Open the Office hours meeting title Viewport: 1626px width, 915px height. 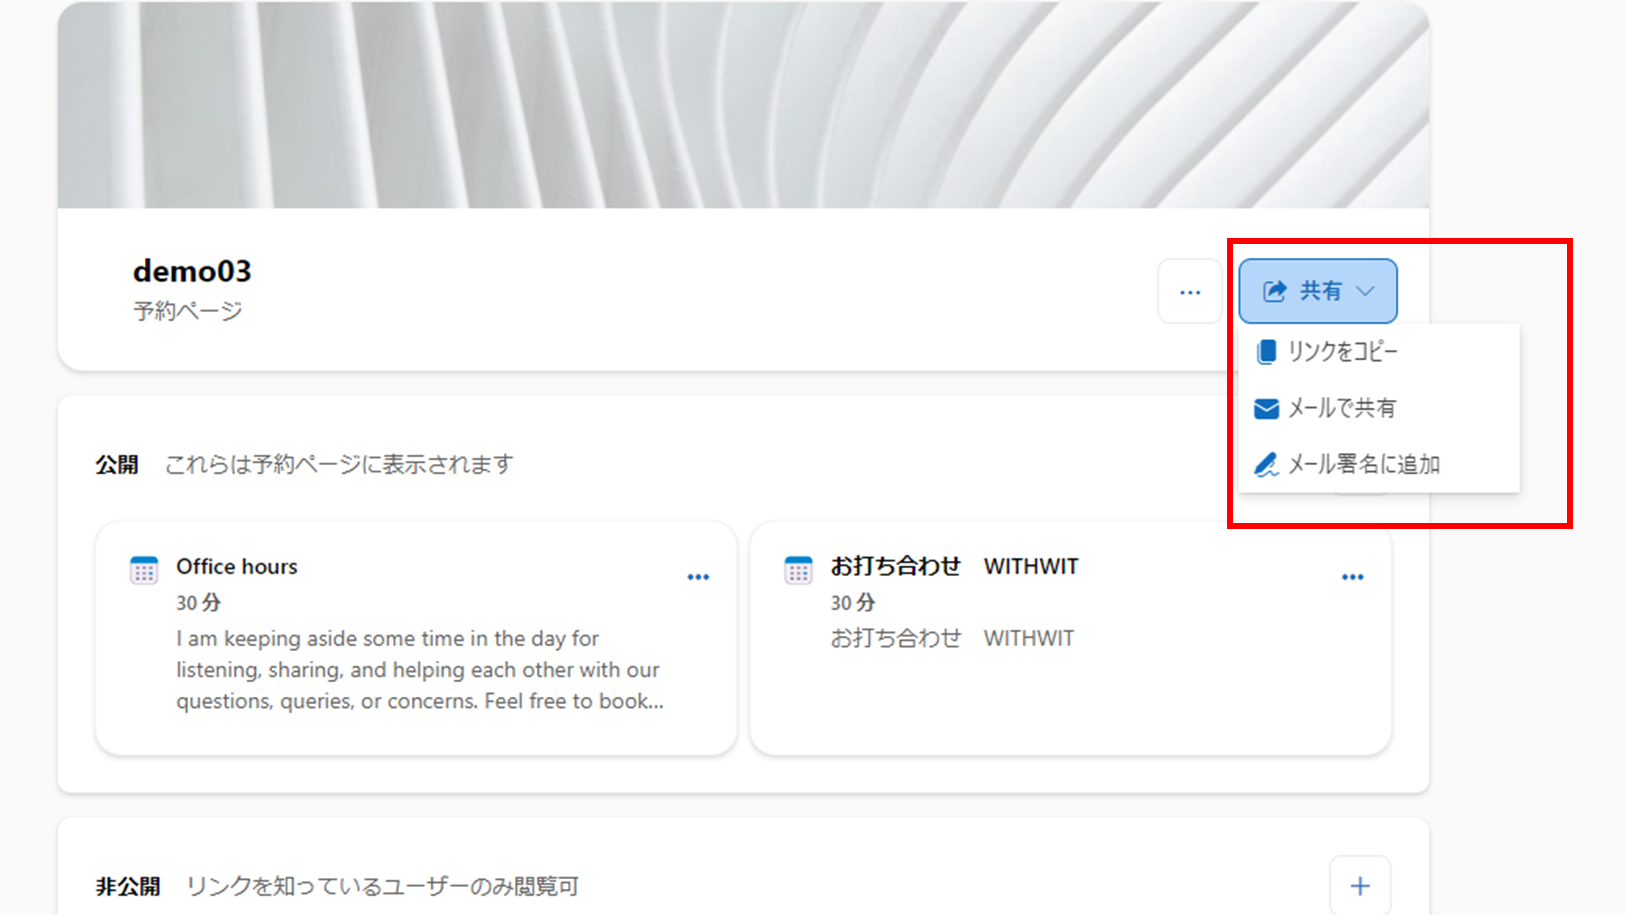tap(237, 566)
